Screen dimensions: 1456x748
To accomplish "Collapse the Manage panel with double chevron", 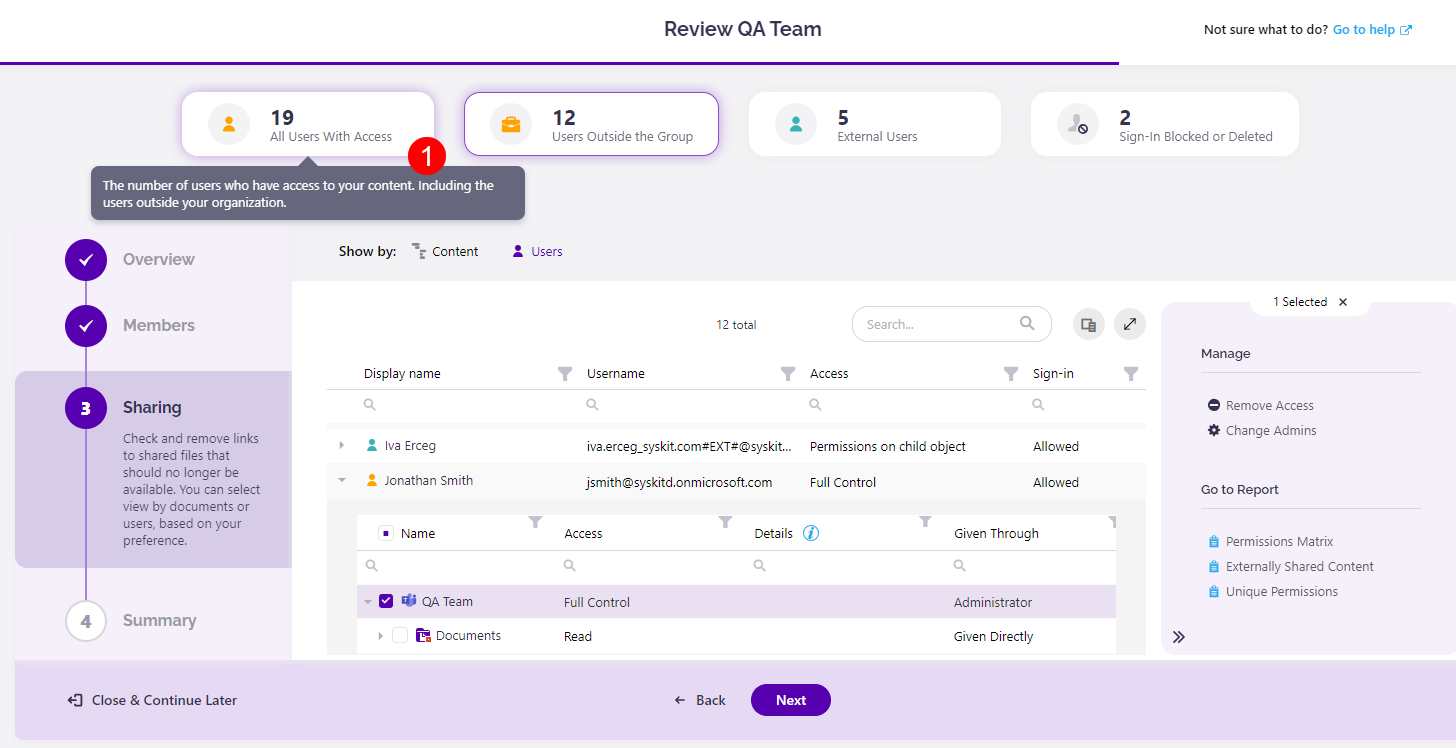I will (x=1179, y=636).
